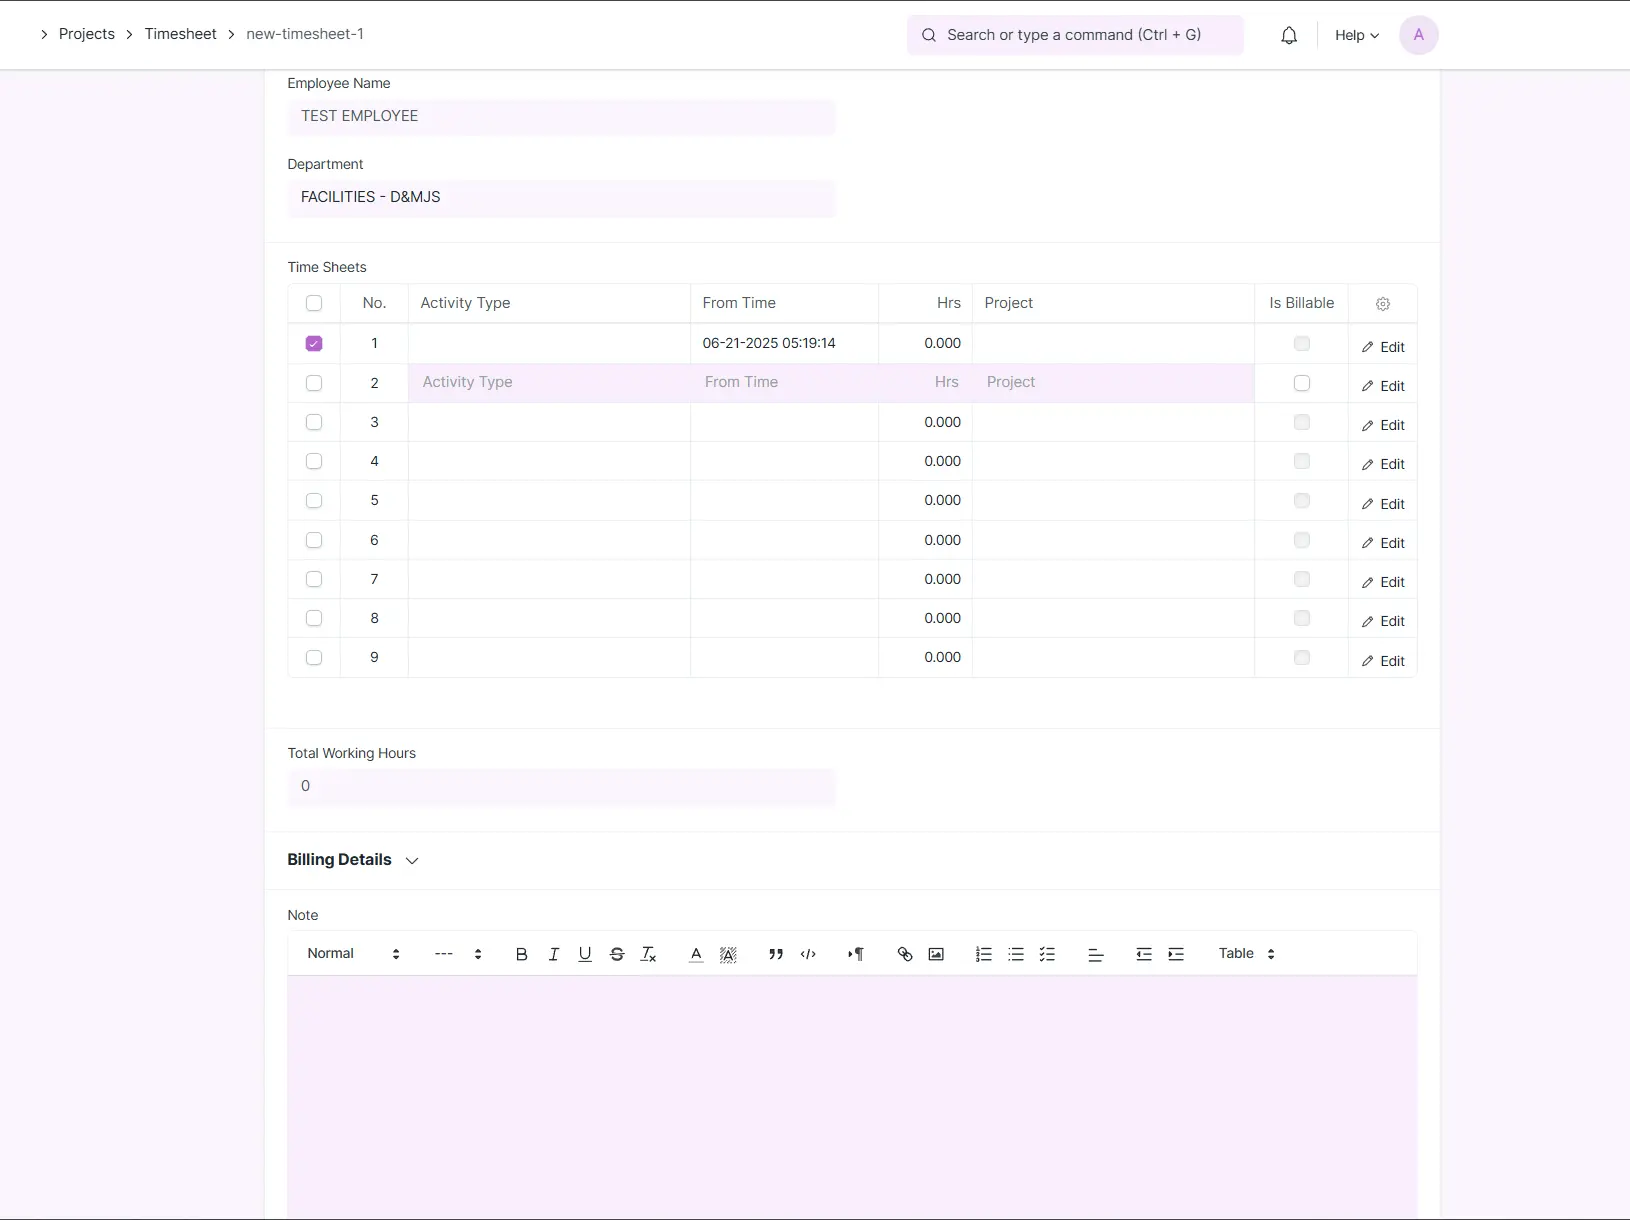This screenshot has width=1630, height=1220.
Task: Insert a blockquote in the note
Action: point(775,954)
